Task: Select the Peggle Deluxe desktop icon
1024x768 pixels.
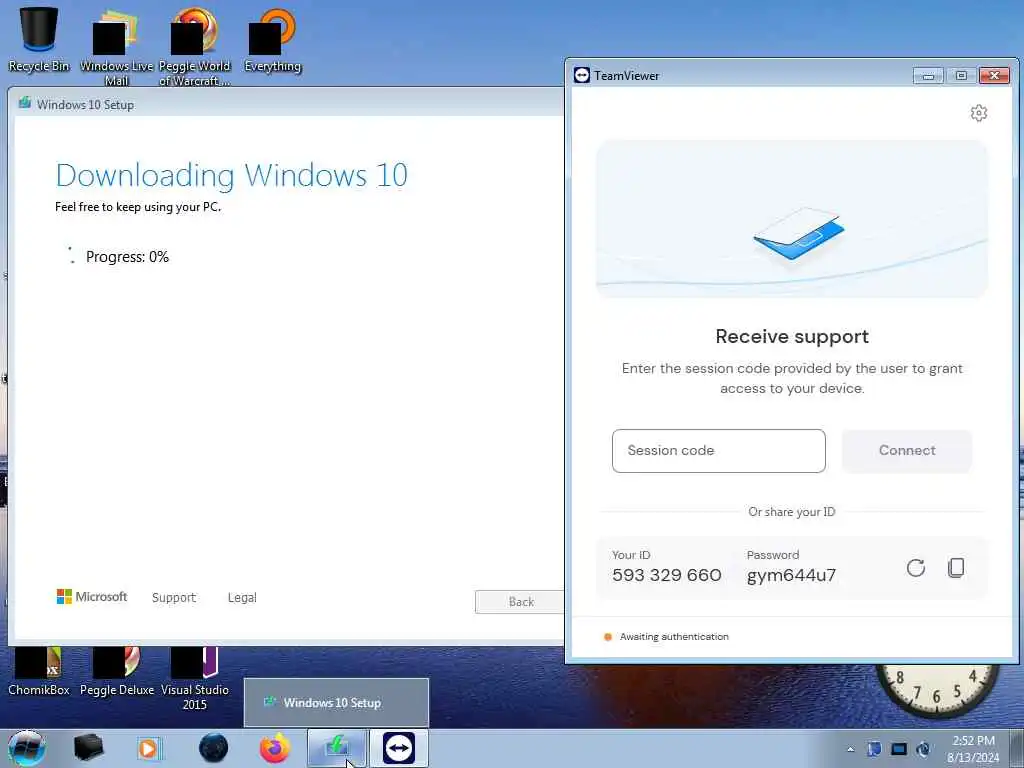Action: [116, 671]
